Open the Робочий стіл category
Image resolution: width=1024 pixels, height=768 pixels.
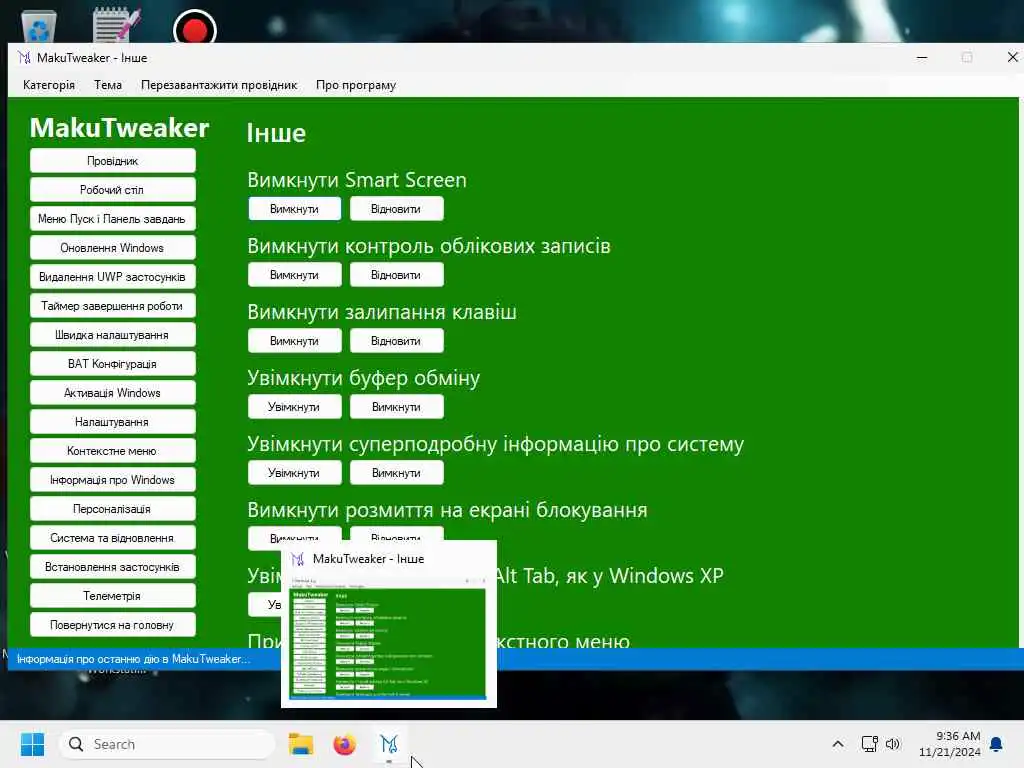pos(112,190)
